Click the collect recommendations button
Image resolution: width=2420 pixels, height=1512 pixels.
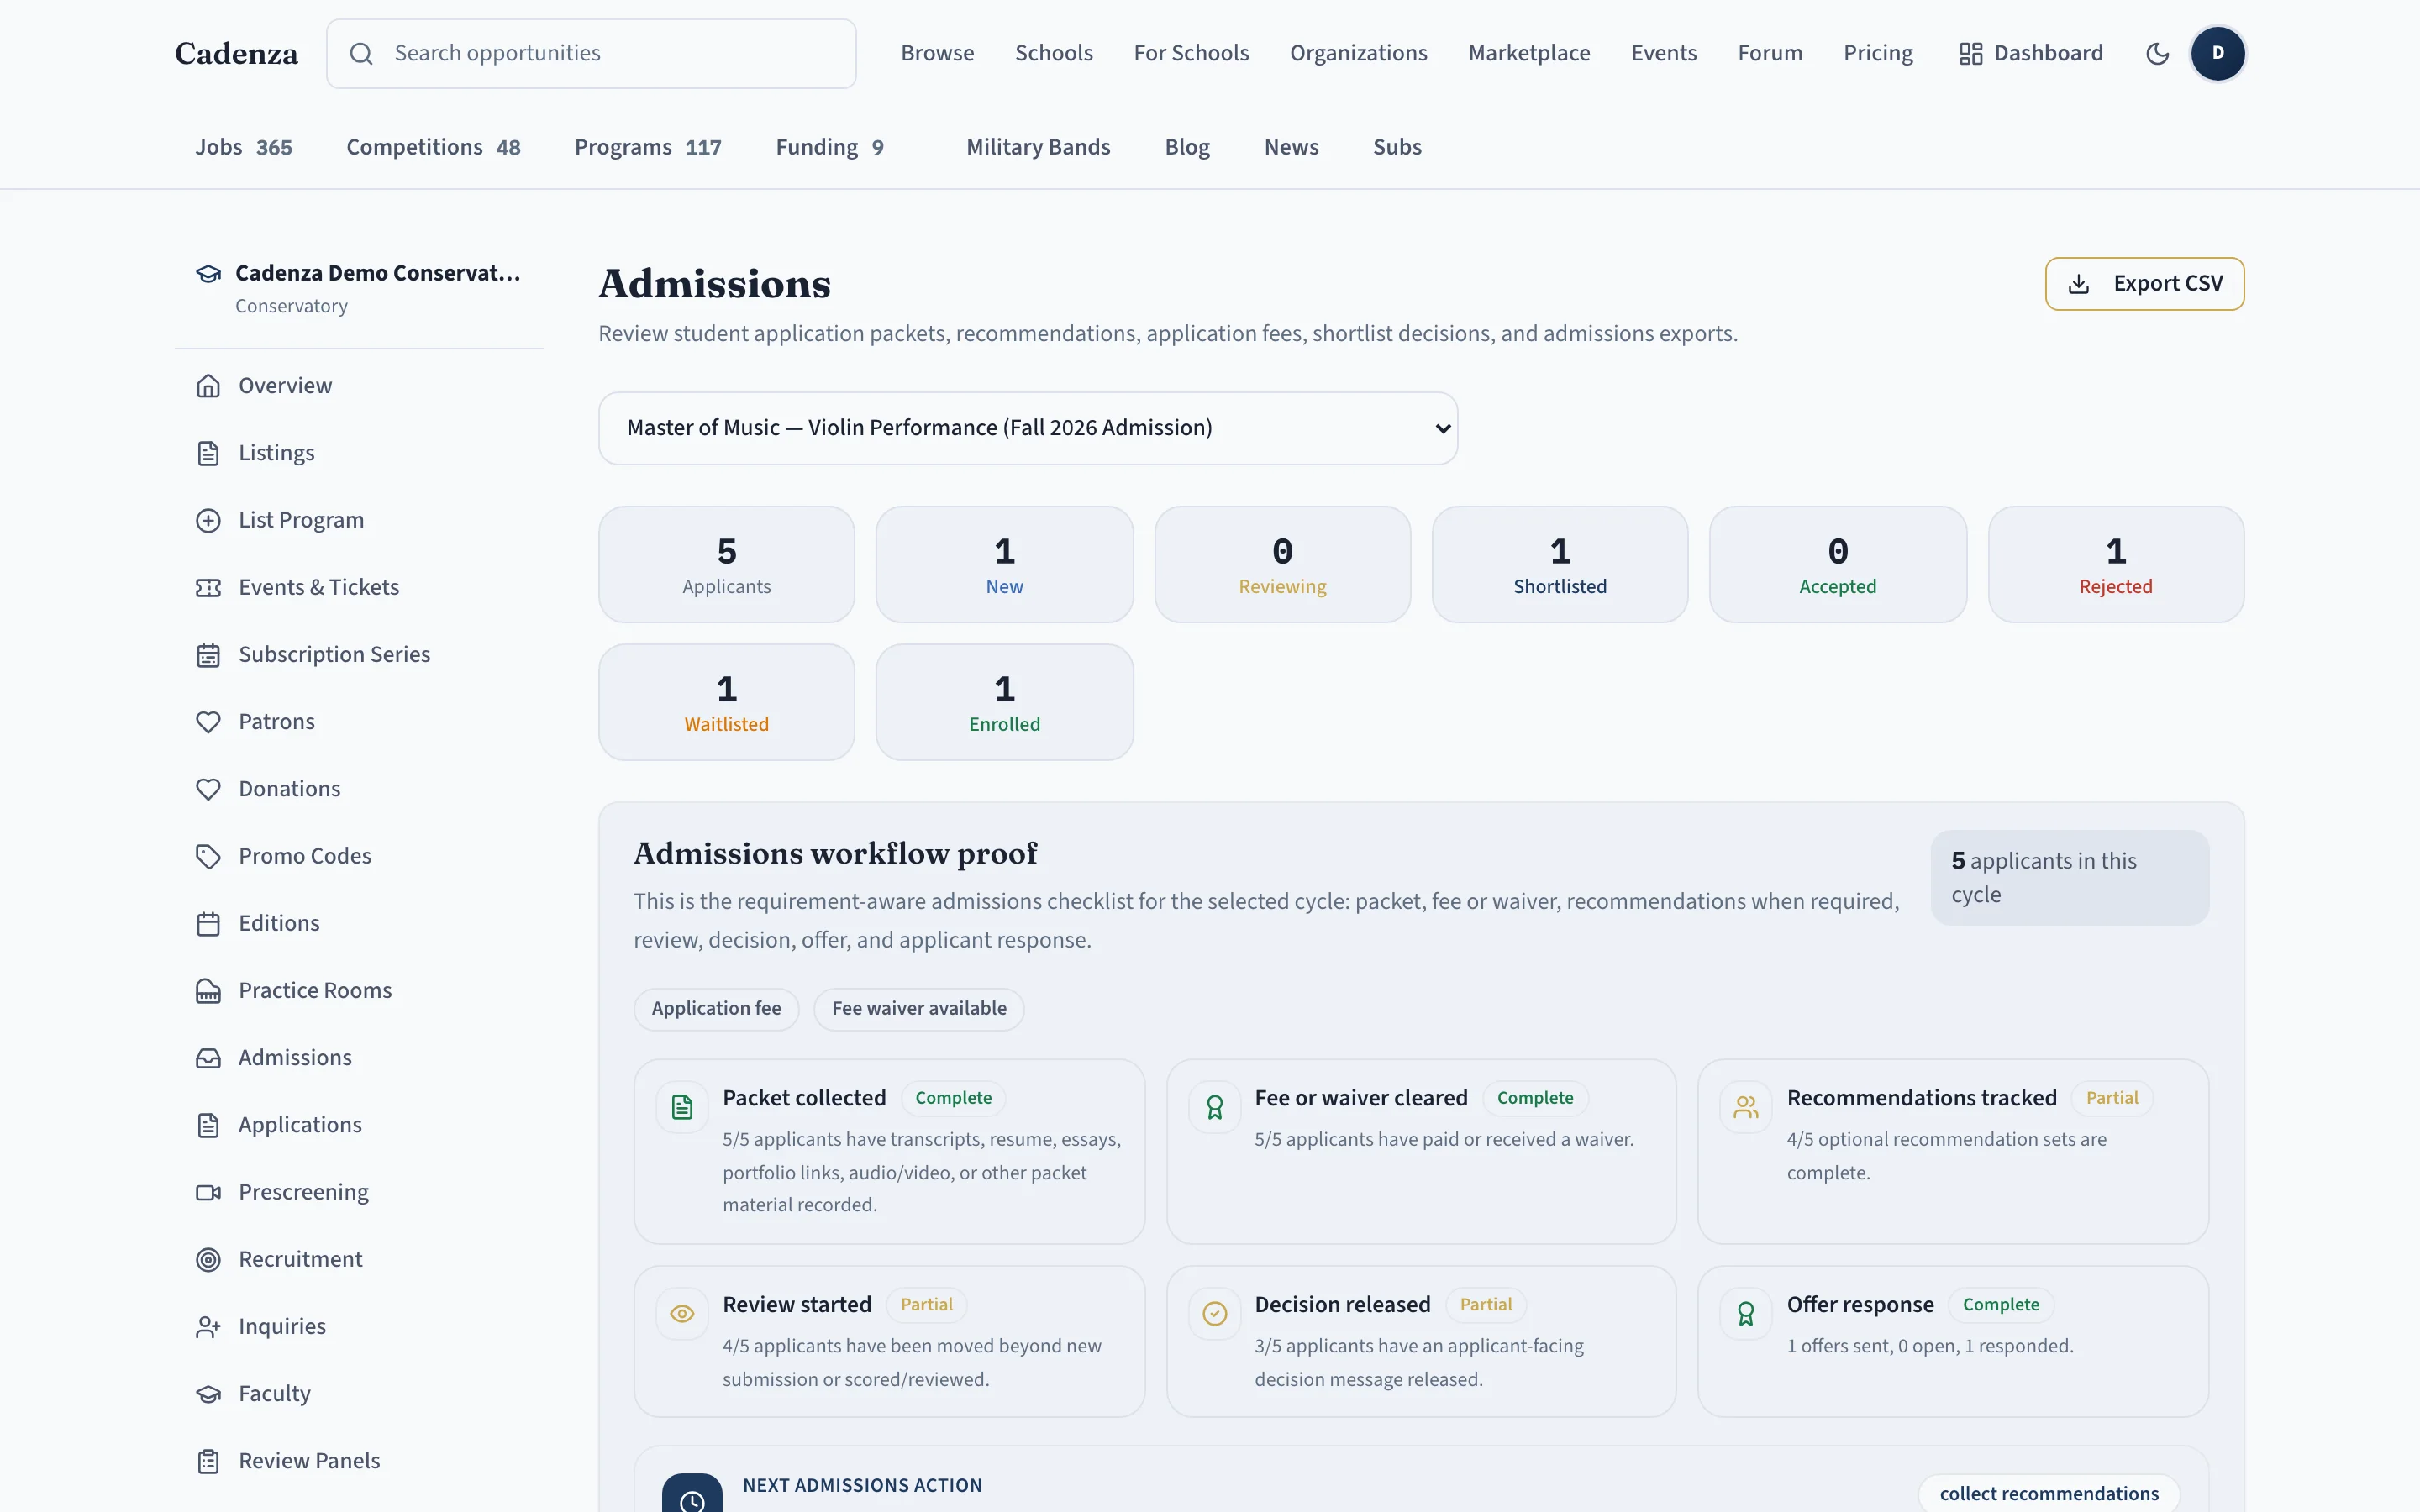(2048, 1493)
